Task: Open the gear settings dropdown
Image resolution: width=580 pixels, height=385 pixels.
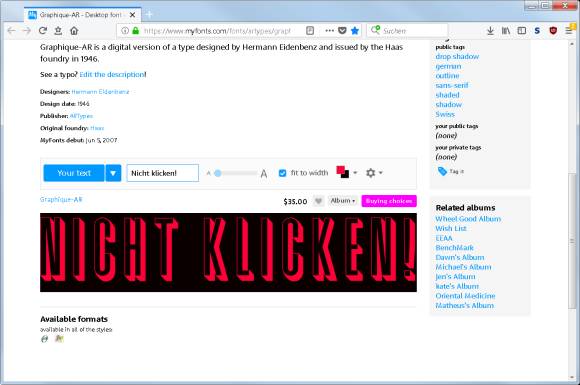Action: pos(374,173)
